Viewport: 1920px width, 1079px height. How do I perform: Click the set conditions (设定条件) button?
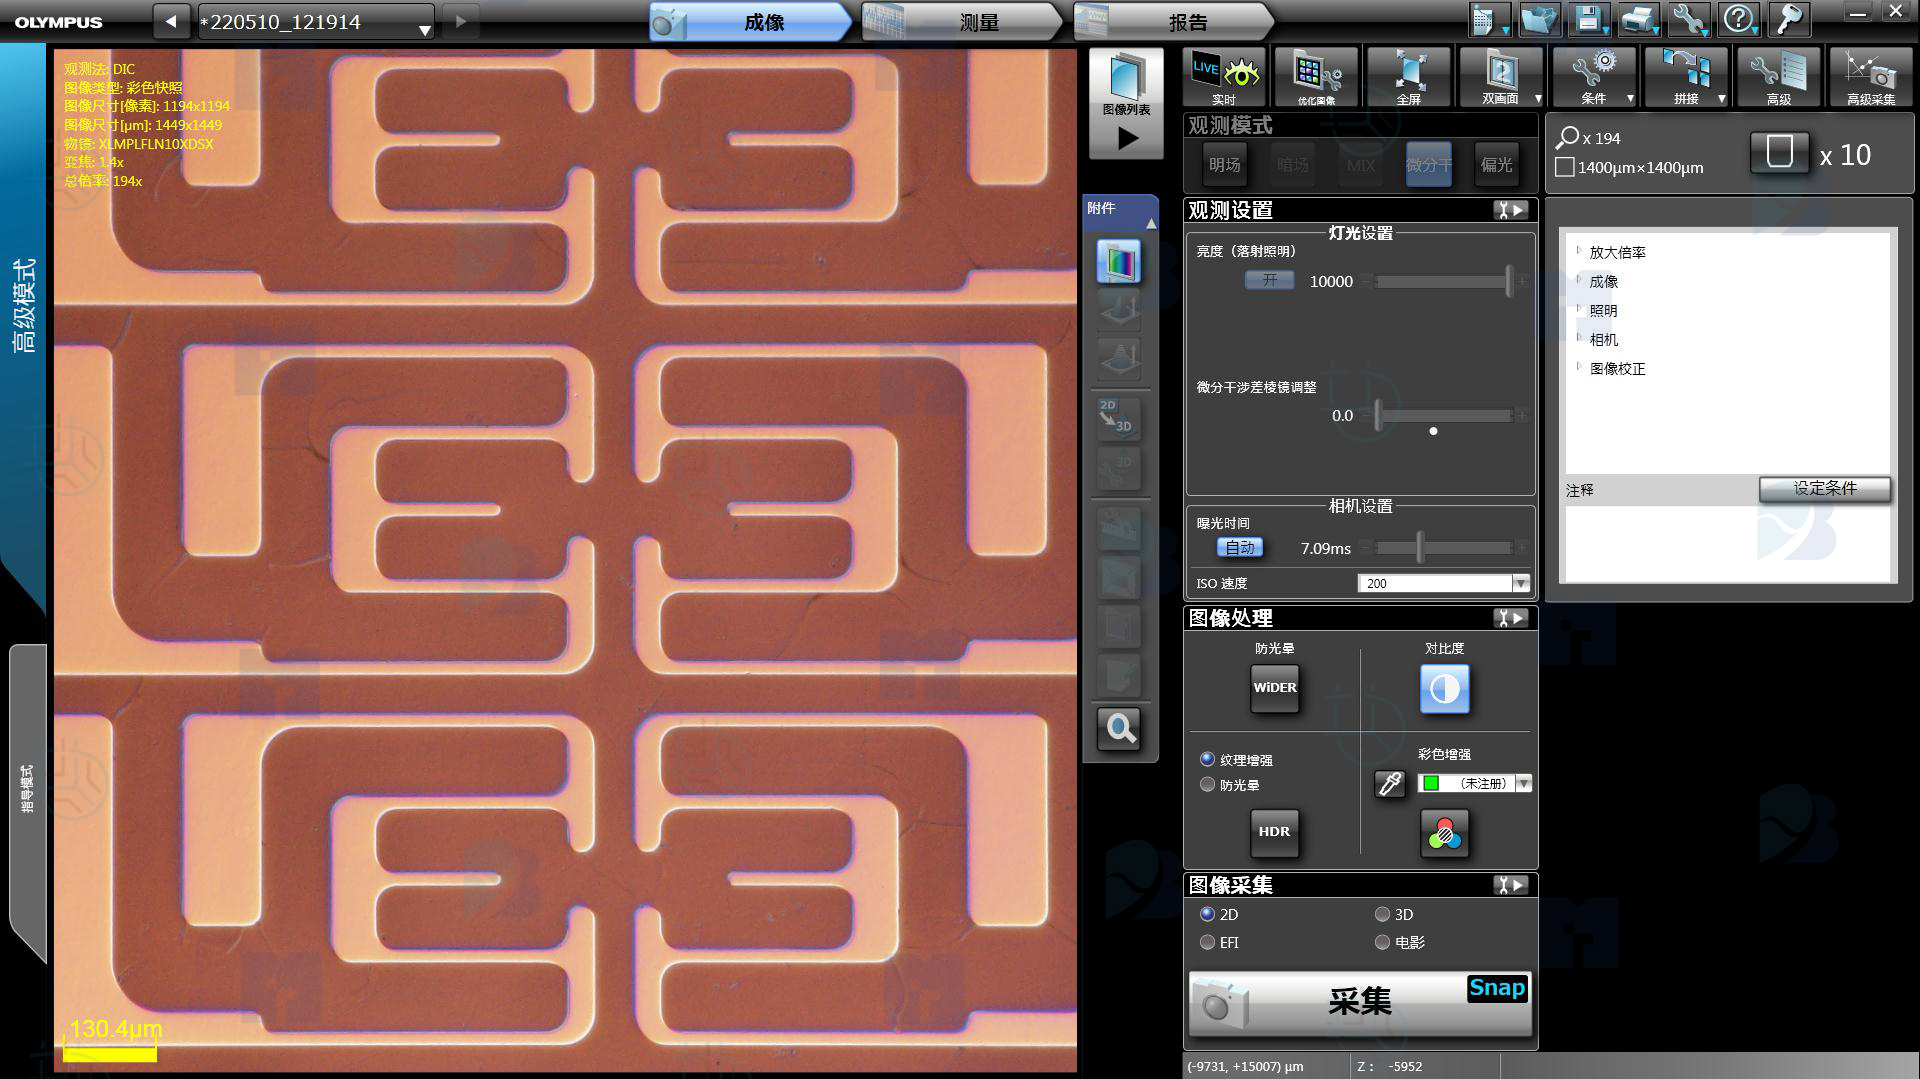[x=1824, y=488]
